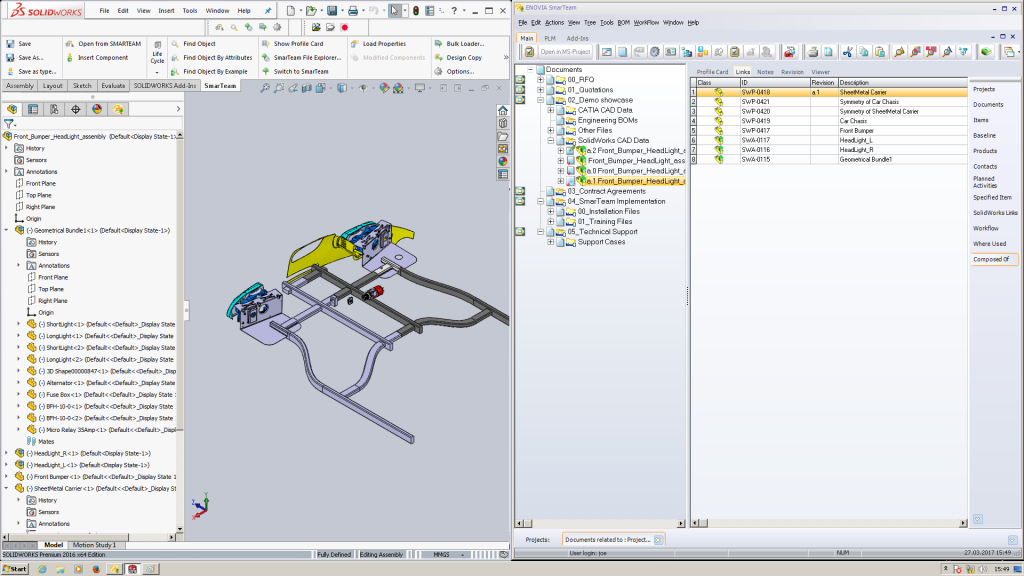Click the Life Cycle icon
Image resolution: width=1024 pixels, height=576 pixels.
tap(157, 51)
